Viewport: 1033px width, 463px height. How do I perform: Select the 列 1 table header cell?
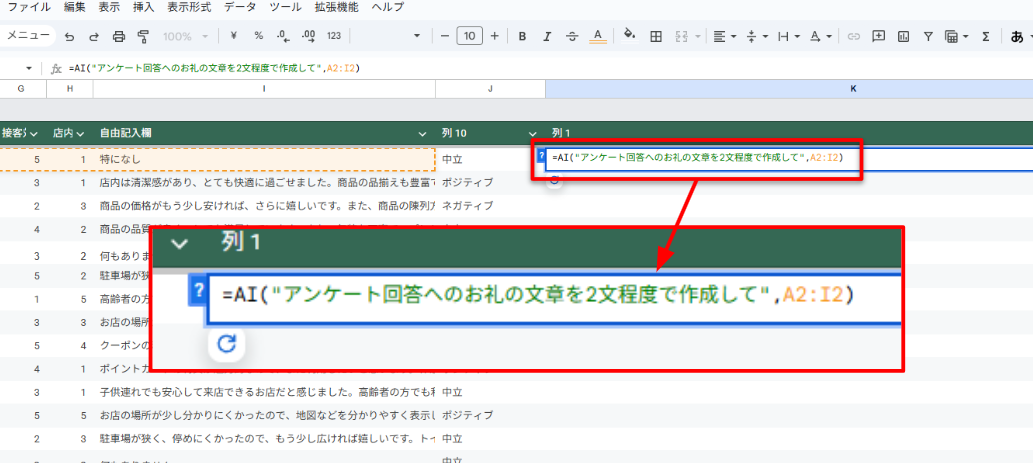(789, 133)
